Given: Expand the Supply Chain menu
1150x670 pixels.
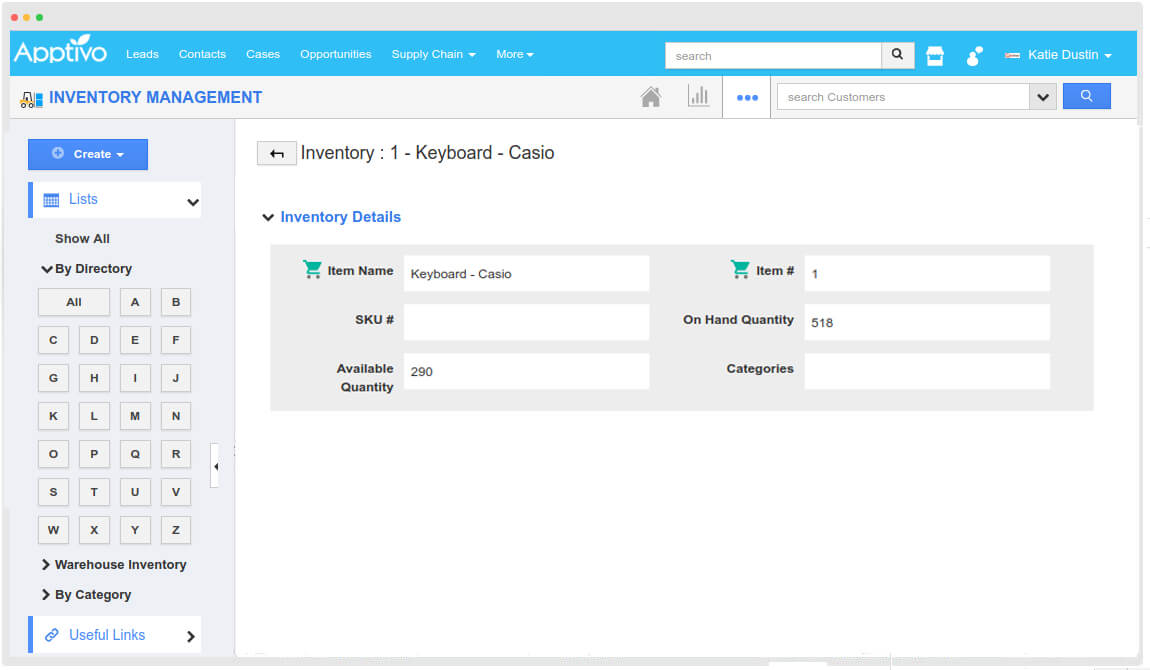Looking at the screenshot, I should coord(433,54).
